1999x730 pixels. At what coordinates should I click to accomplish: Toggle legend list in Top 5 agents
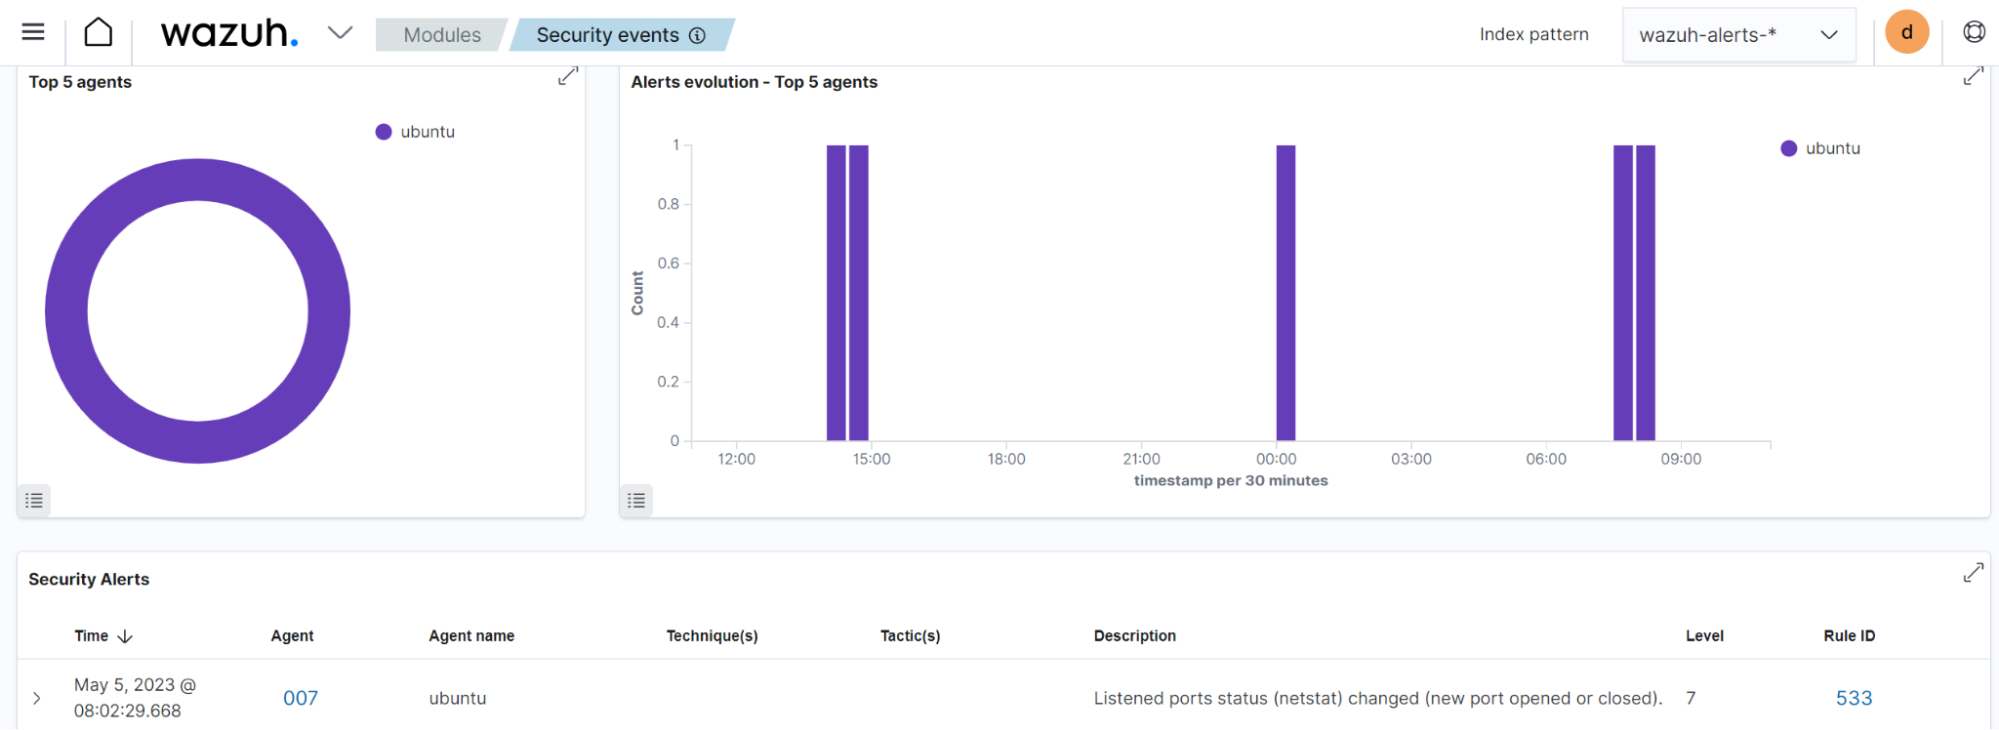point(34,500)
